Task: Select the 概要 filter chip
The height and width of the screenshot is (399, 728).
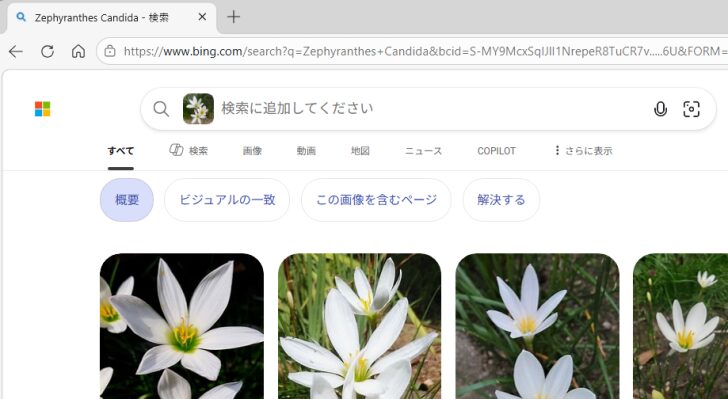Action: 127,200
